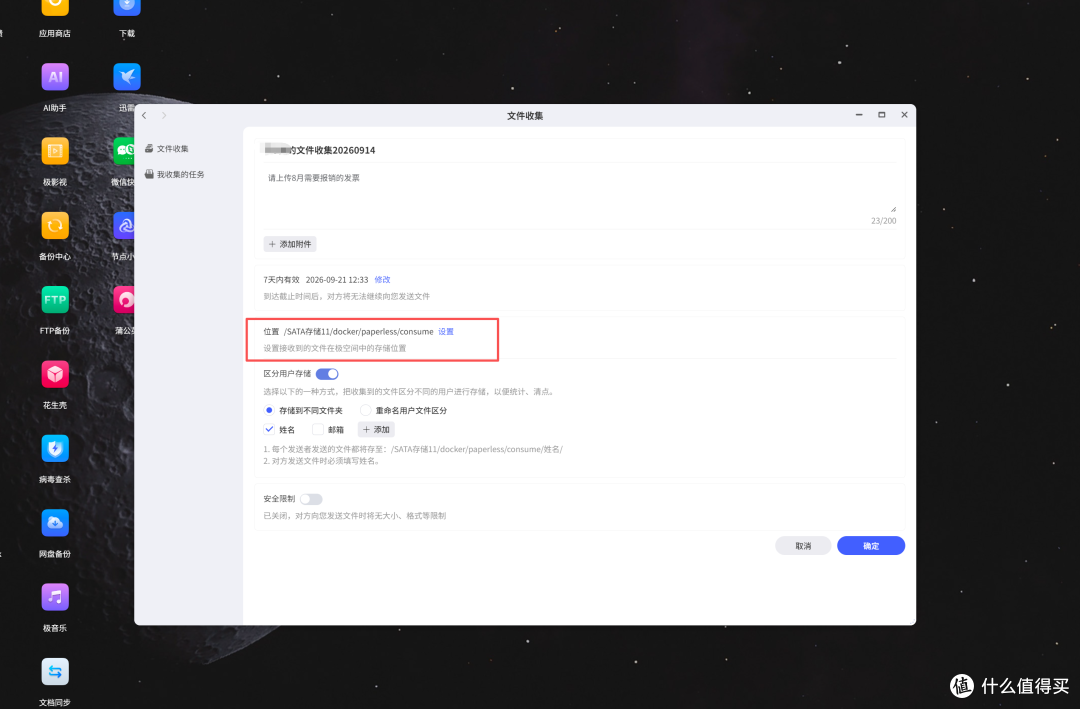
Task: Toggle the 区分用户存储 switch
Action: 327,374
